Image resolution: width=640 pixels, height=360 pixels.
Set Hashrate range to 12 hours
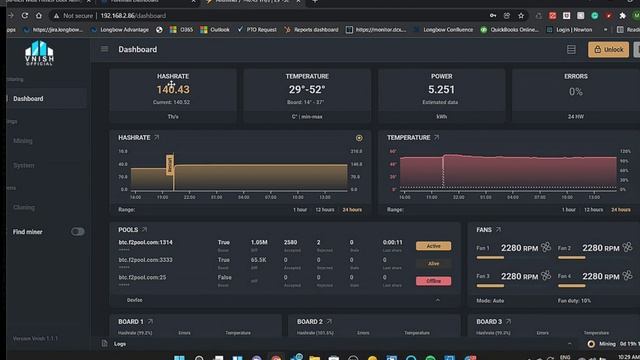click(324, 209)
